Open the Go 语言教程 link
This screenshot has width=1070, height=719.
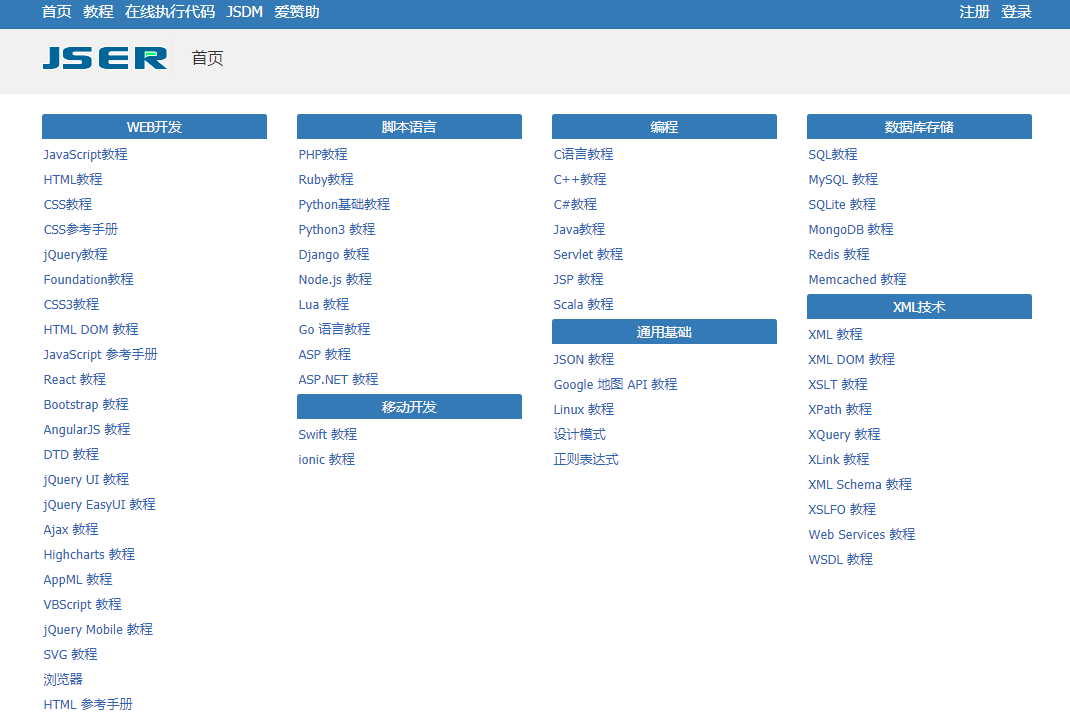click(x=334, y=329)
